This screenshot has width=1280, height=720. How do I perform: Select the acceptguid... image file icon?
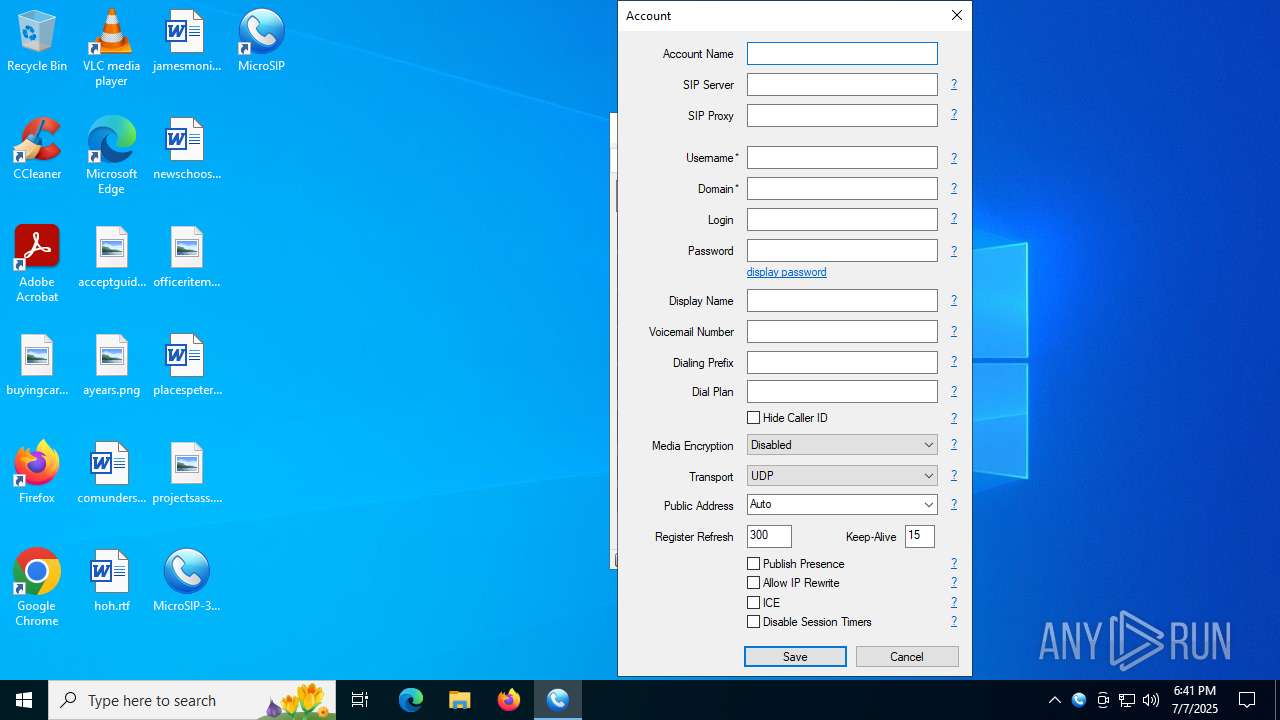[x=111, y=257]
